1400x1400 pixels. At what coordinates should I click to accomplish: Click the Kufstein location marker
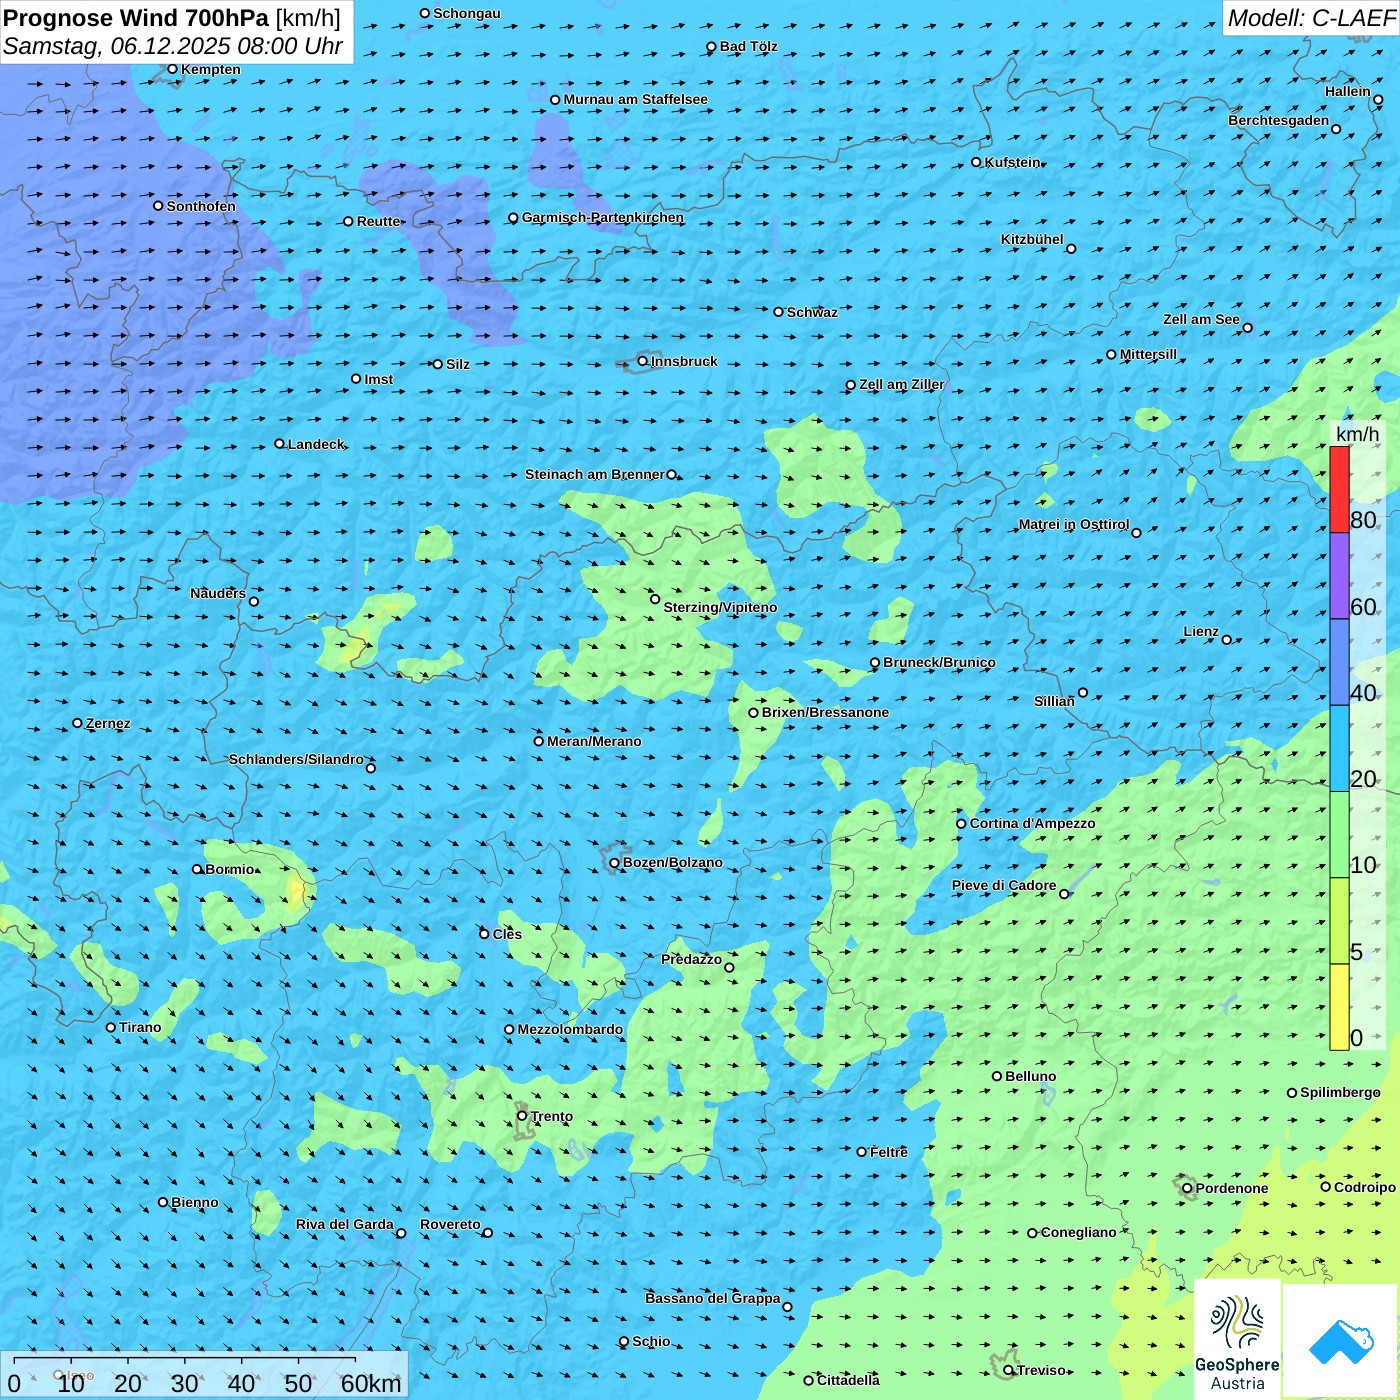point(977,162)
